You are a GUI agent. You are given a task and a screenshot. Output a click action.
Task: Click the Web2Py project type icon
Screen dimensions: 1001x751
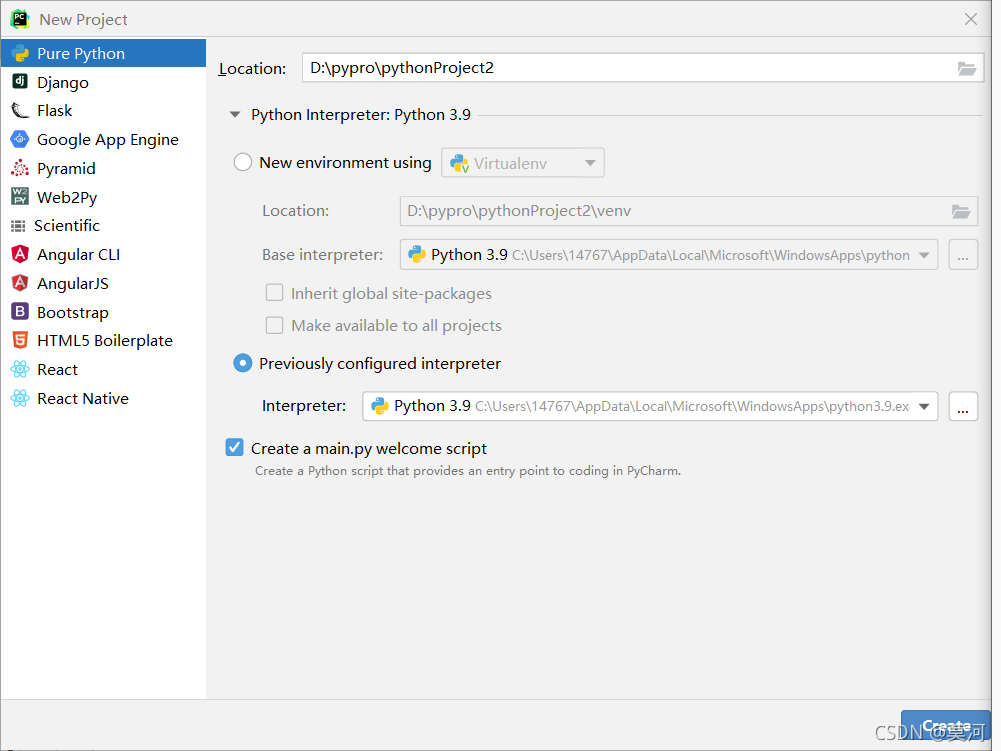click(20, 197)
